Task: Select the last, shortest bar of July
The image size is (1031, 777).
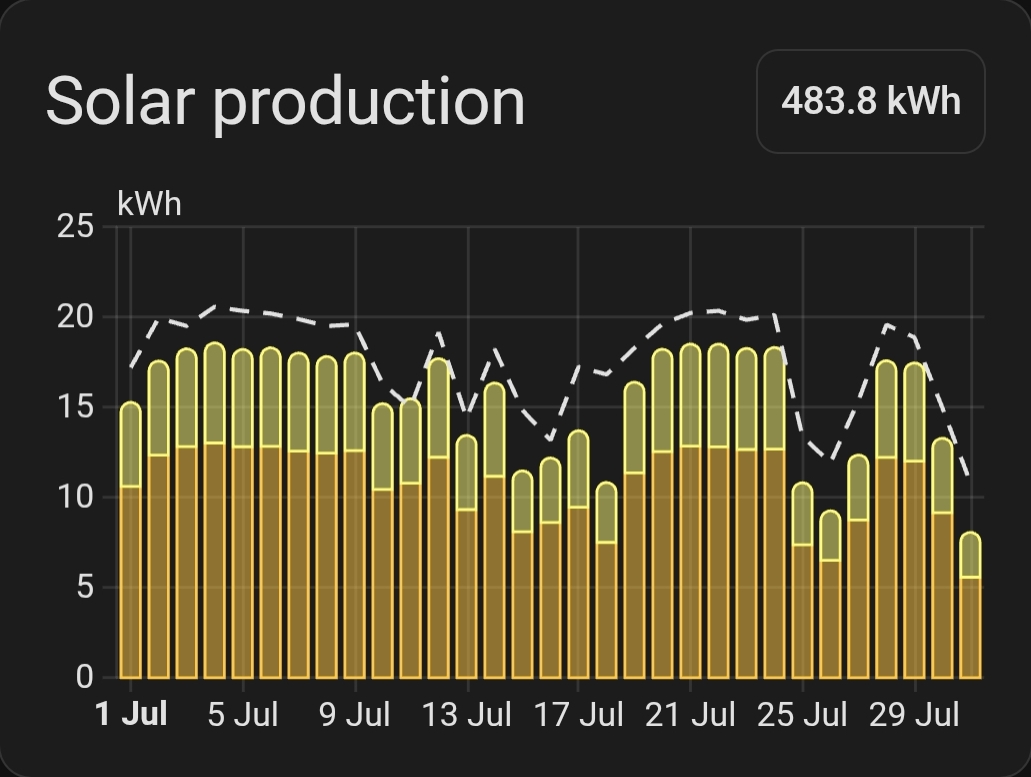Action: (971, 605)
